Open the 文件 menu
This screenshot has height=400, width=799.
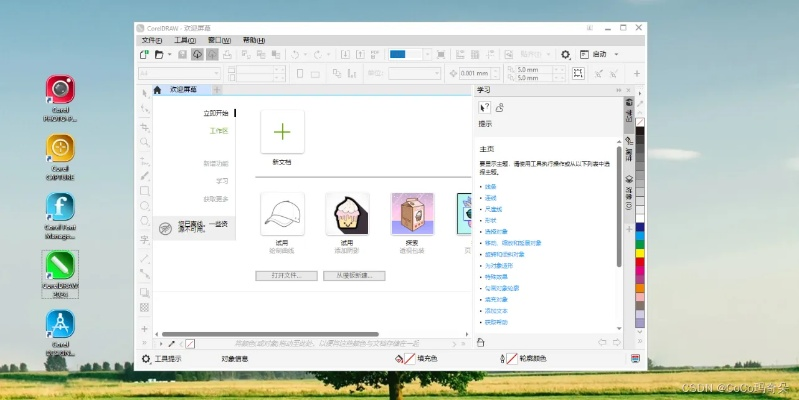152,40
